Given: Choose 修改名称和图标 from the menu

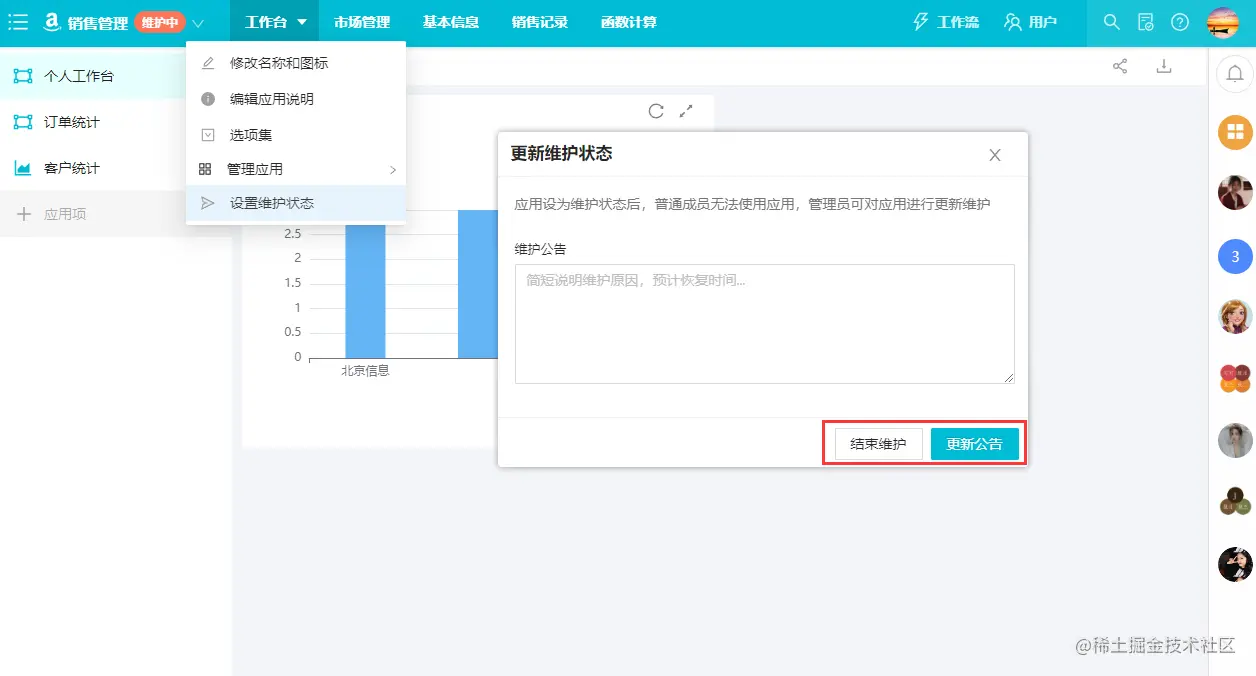Looking at the screenshot, I should (x=296, y=63).
